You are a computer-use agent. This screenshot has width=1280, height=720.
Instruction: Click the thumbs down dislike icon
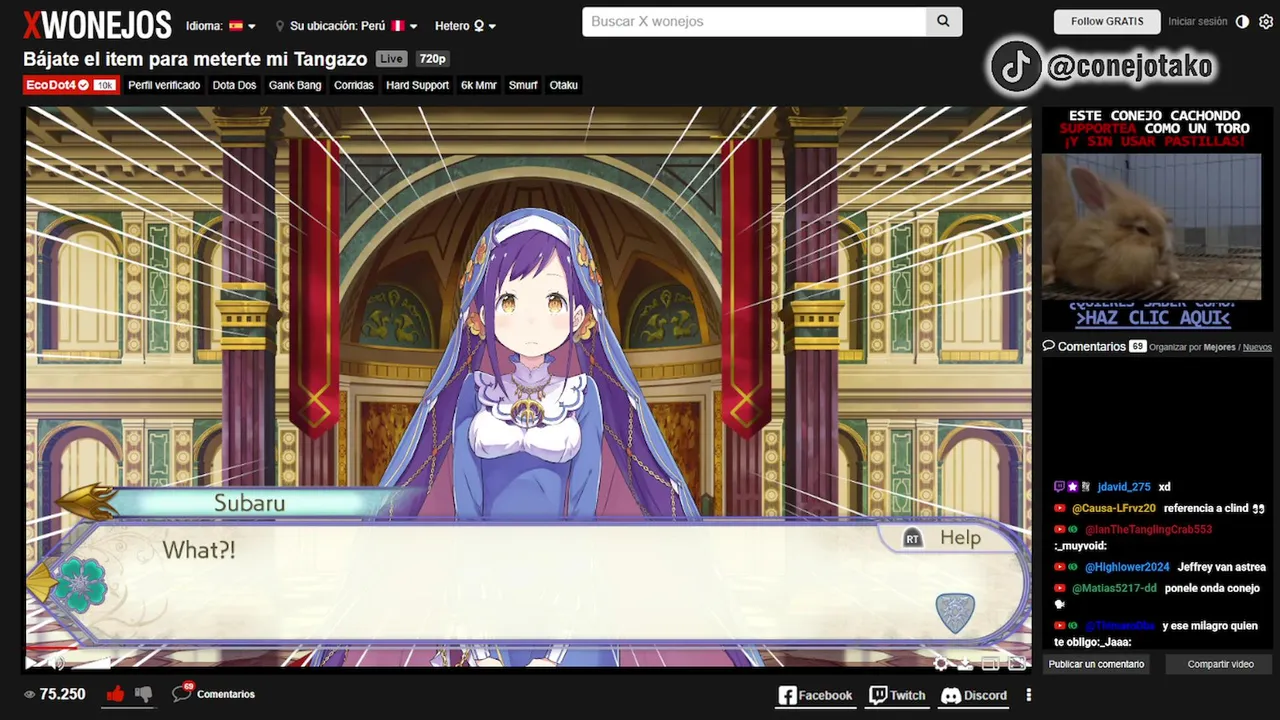click(x=143, y=693)
